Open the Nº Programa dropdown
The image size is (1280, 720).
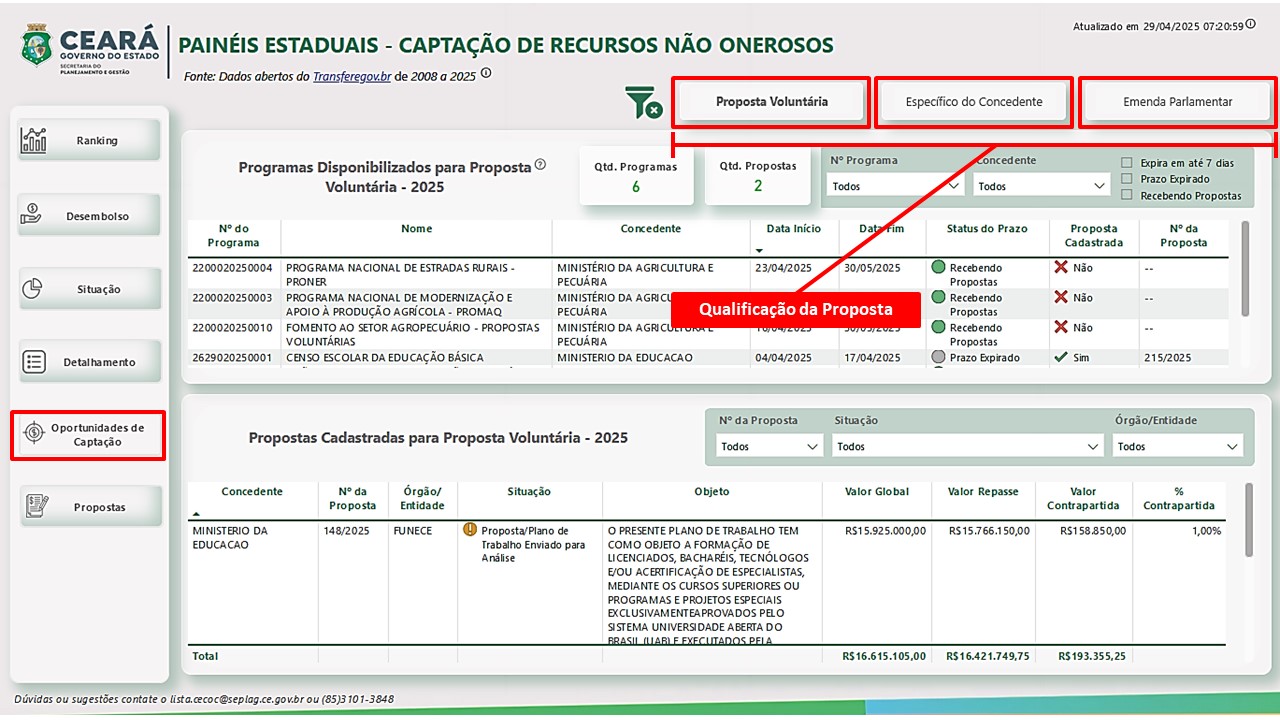coord(895,186)
